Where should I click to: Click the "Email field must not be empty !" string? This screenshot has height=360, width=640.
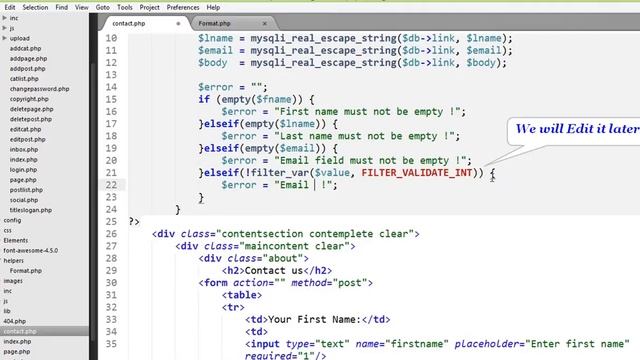point(370,160)
